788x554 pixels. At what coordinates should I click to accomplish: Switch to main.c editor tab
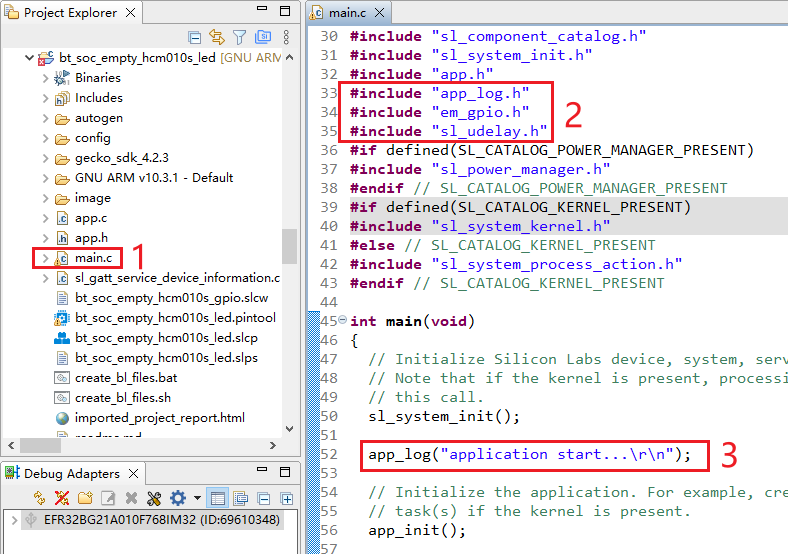coord(346,13)
